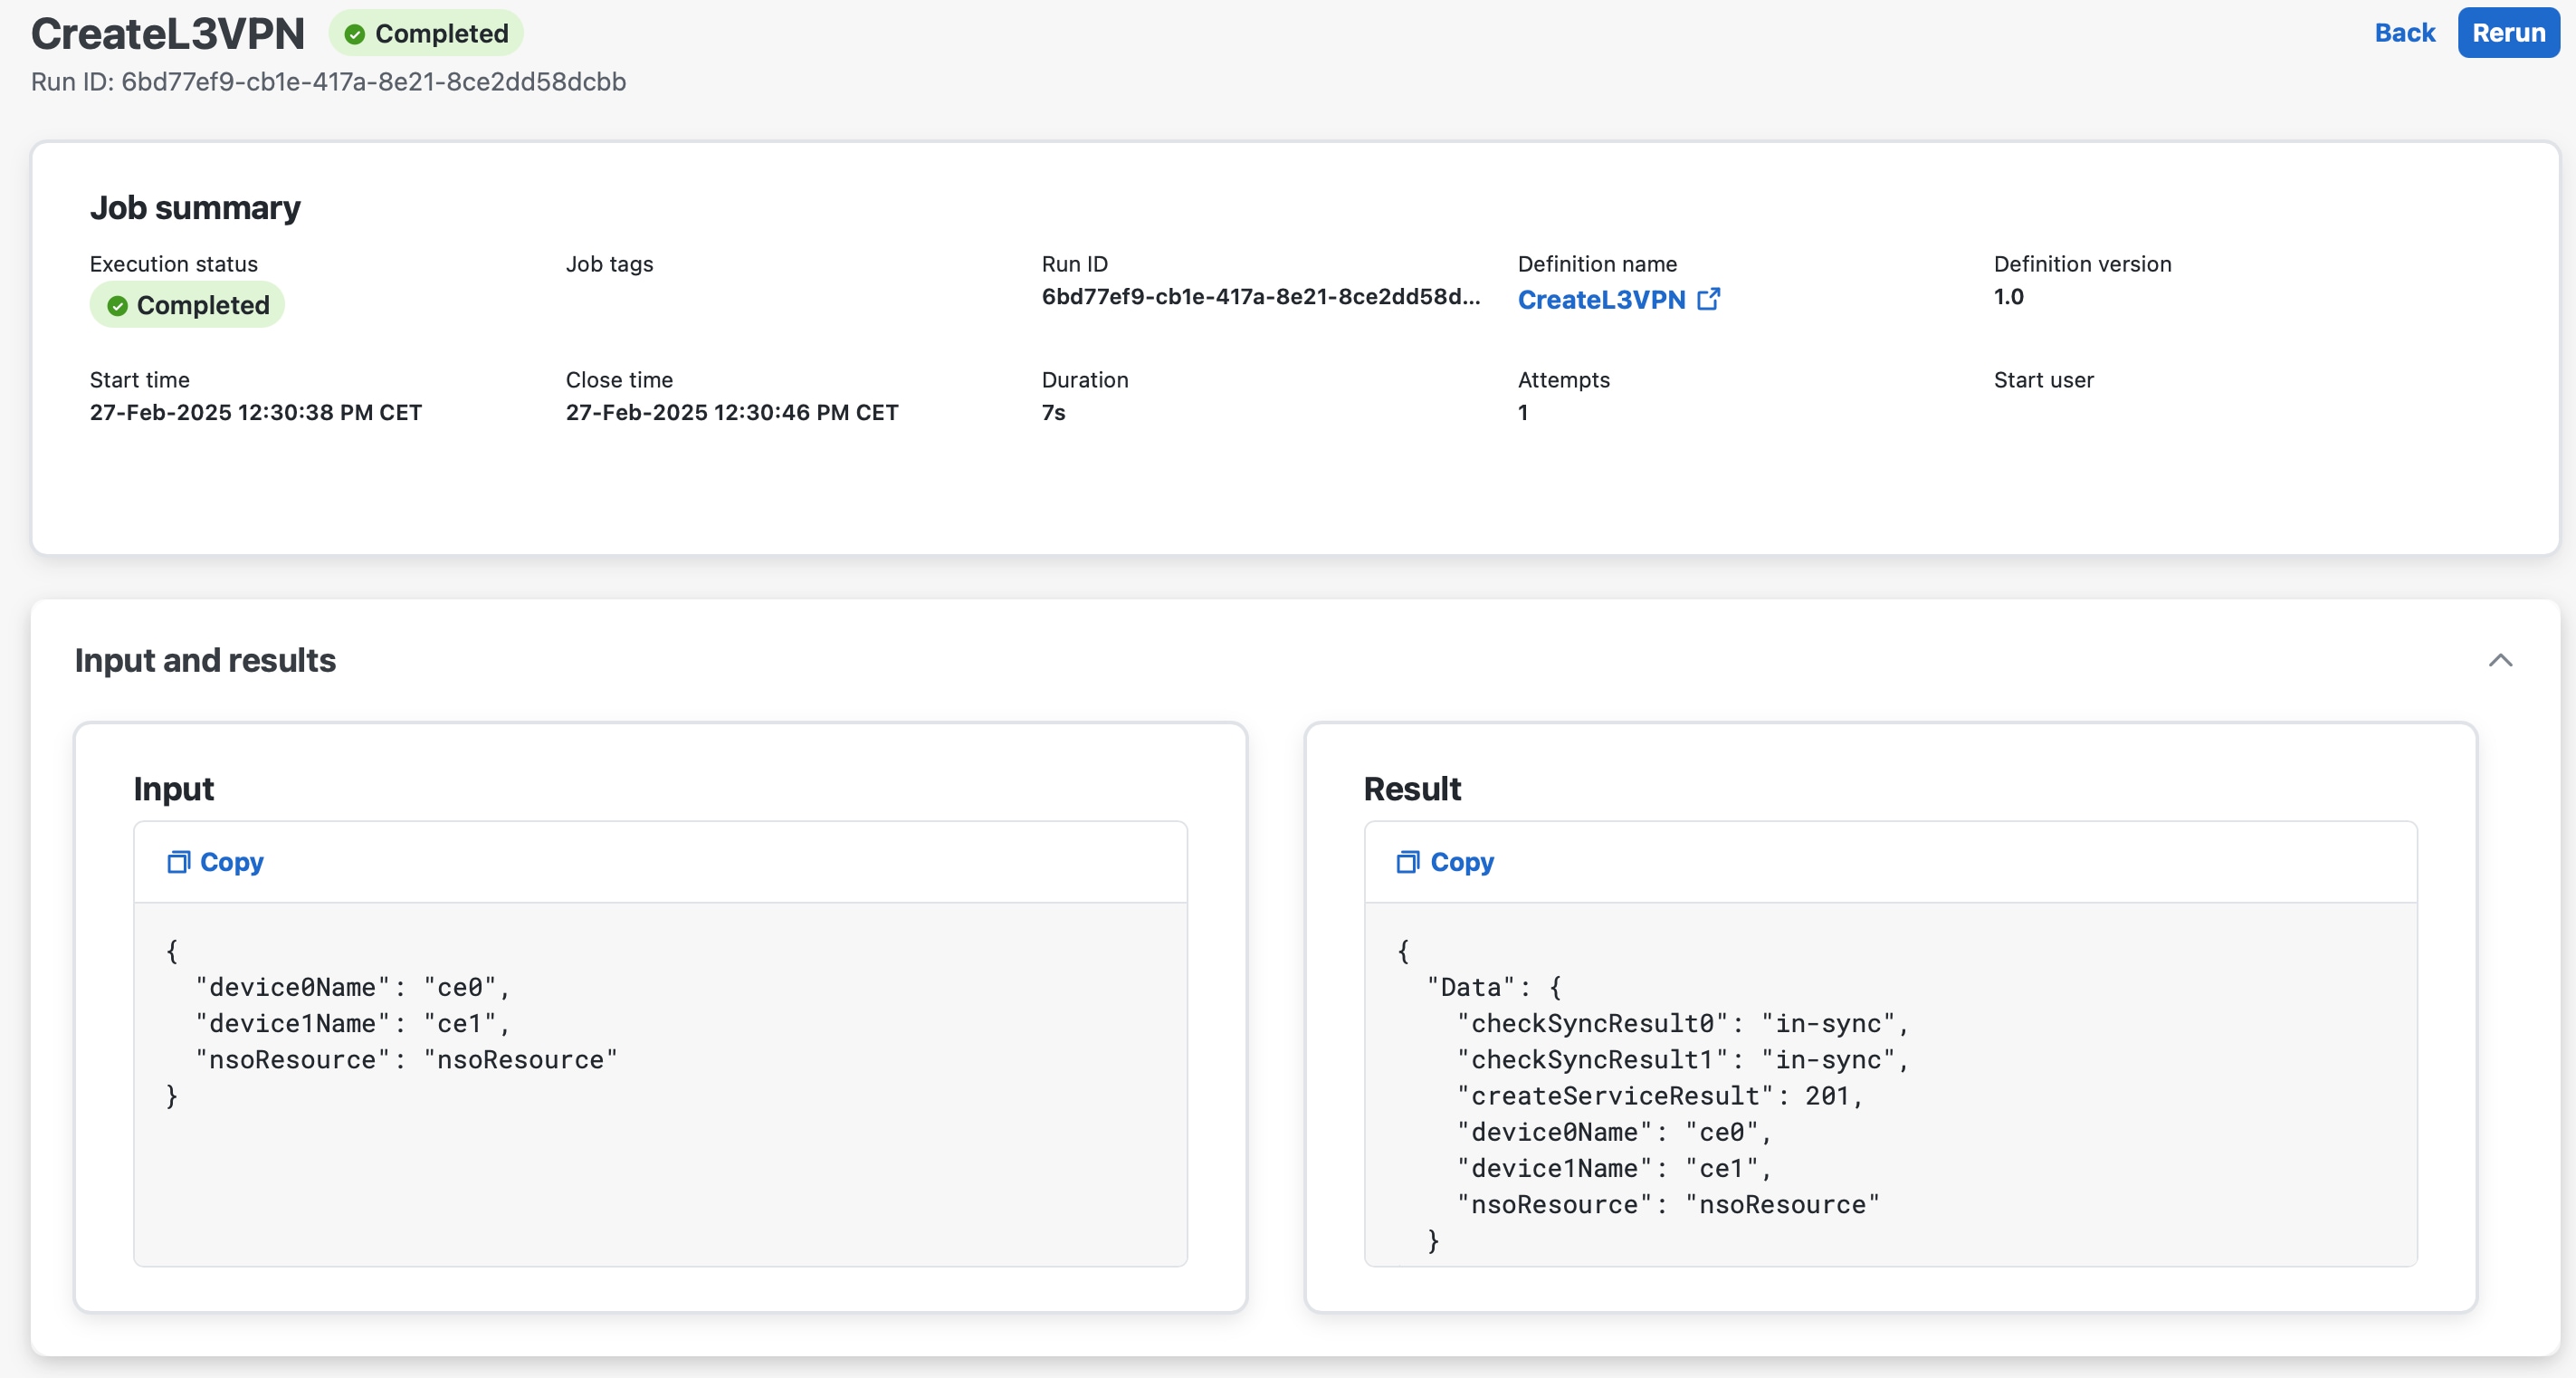Click the Run ID text under the title
2576x1378 pixels.
click(328, 82)
